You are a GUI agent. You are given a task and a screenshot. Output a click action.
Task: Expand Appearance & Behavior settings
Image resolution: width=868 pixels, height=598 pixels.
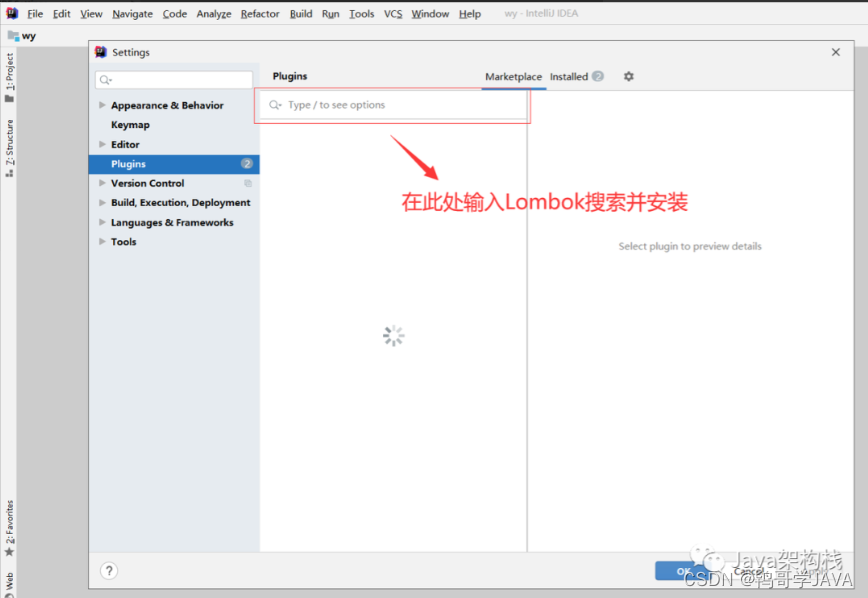102,105
